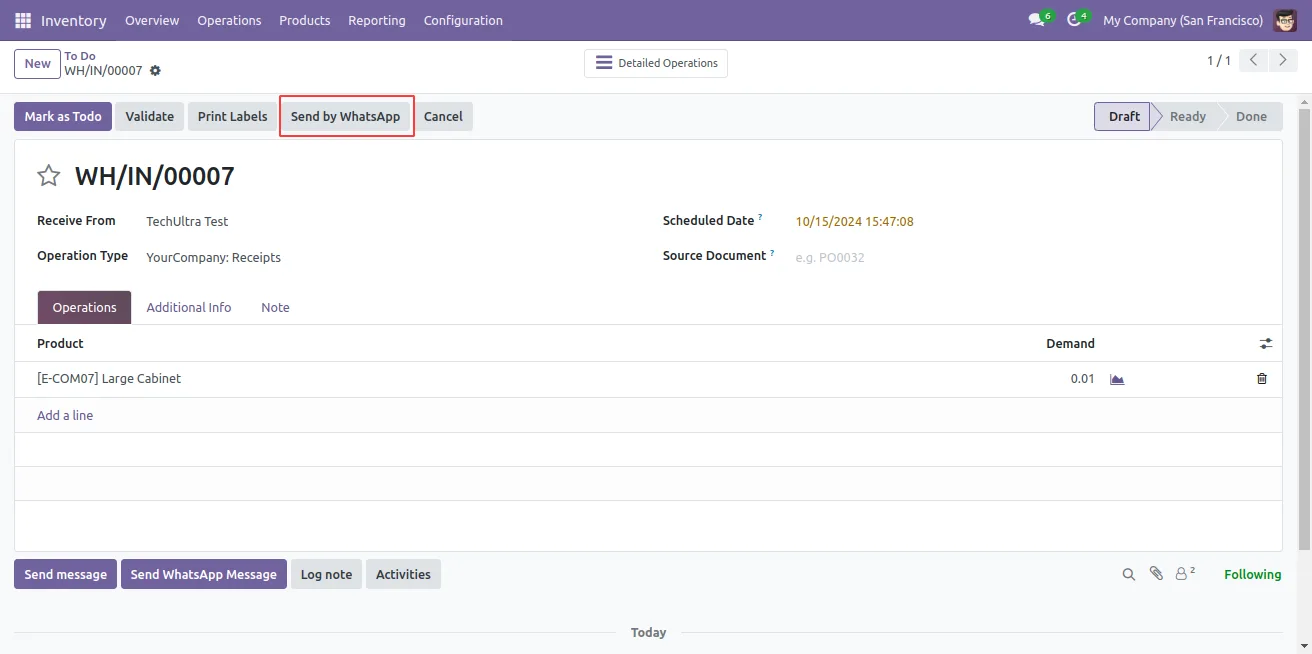Switch company via My Company (San Francisco)
Image resolution: width=1312 pixels, height=654 pixels.
[x=1183, y=20]
